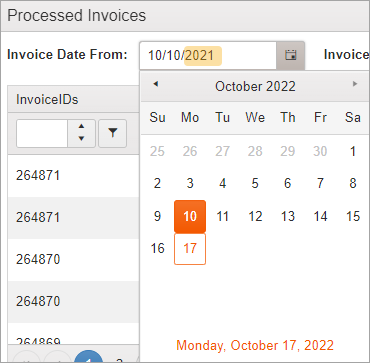Click today link Monday, October 17, 2022
Image resolution: width=370 pixels, height=363 pixels.
[255, 345]
